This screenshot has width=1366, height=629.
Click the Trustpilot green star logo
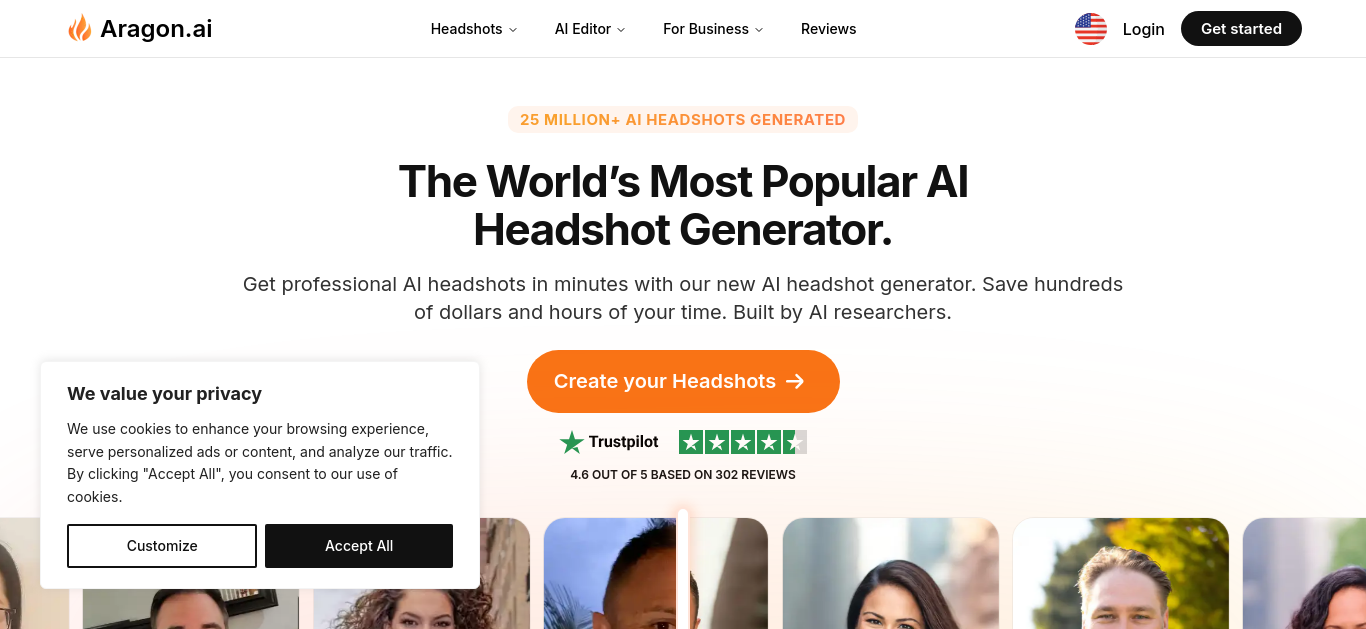pos(572,442)
